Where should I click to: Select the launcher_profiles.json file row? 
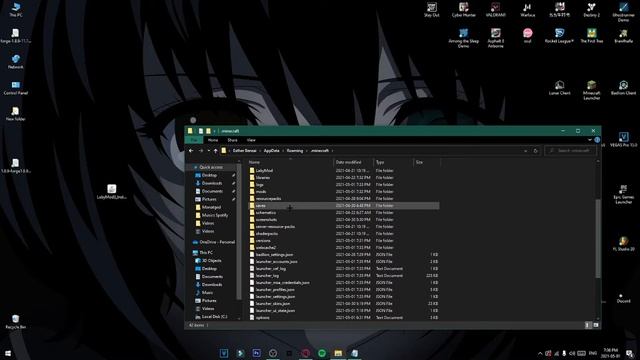(343, 289)
